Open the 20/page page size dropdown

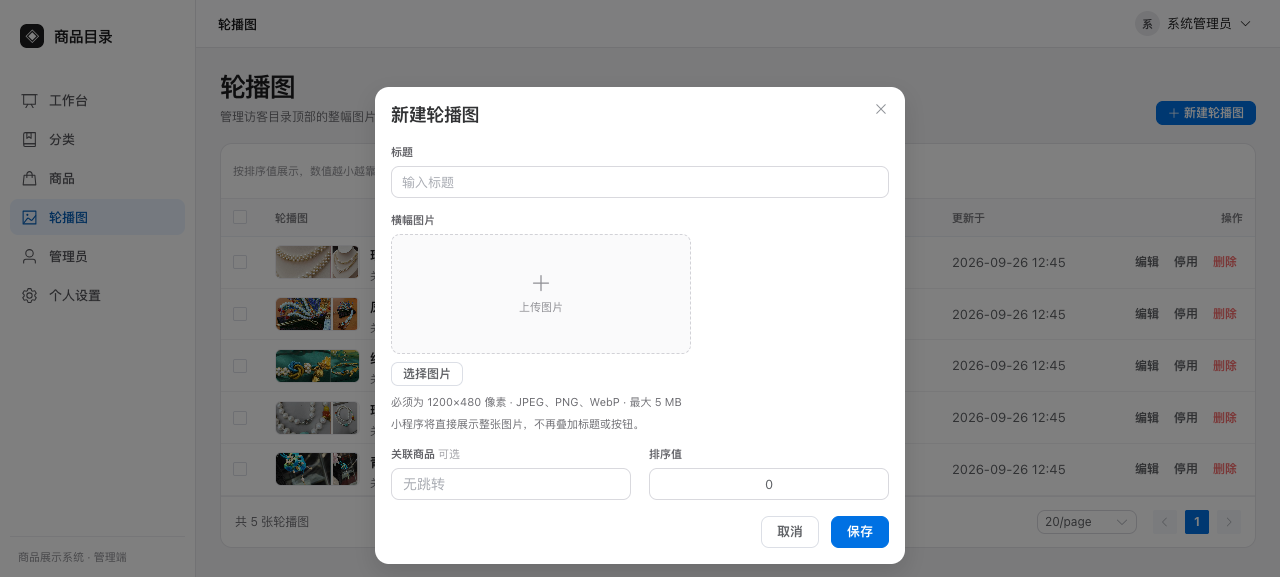(1087, 522)
